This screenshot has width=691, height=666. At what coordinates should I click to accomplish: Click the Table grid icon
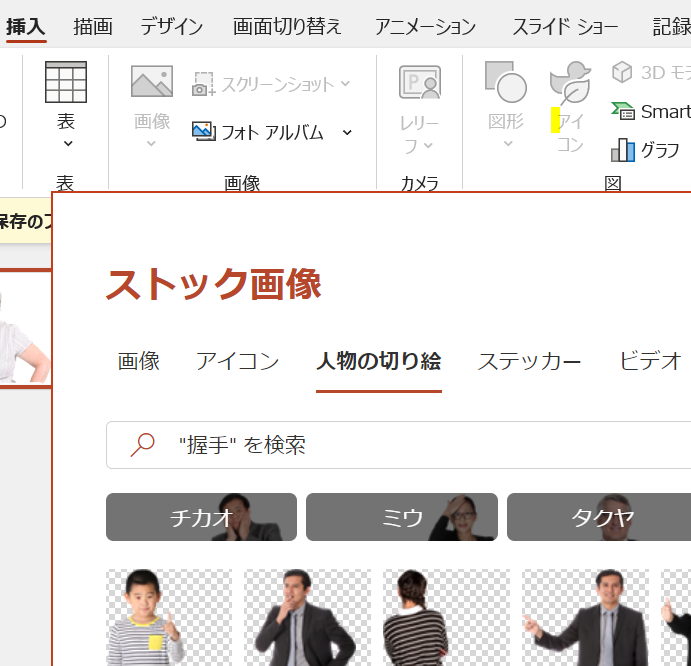coord(65,82)
